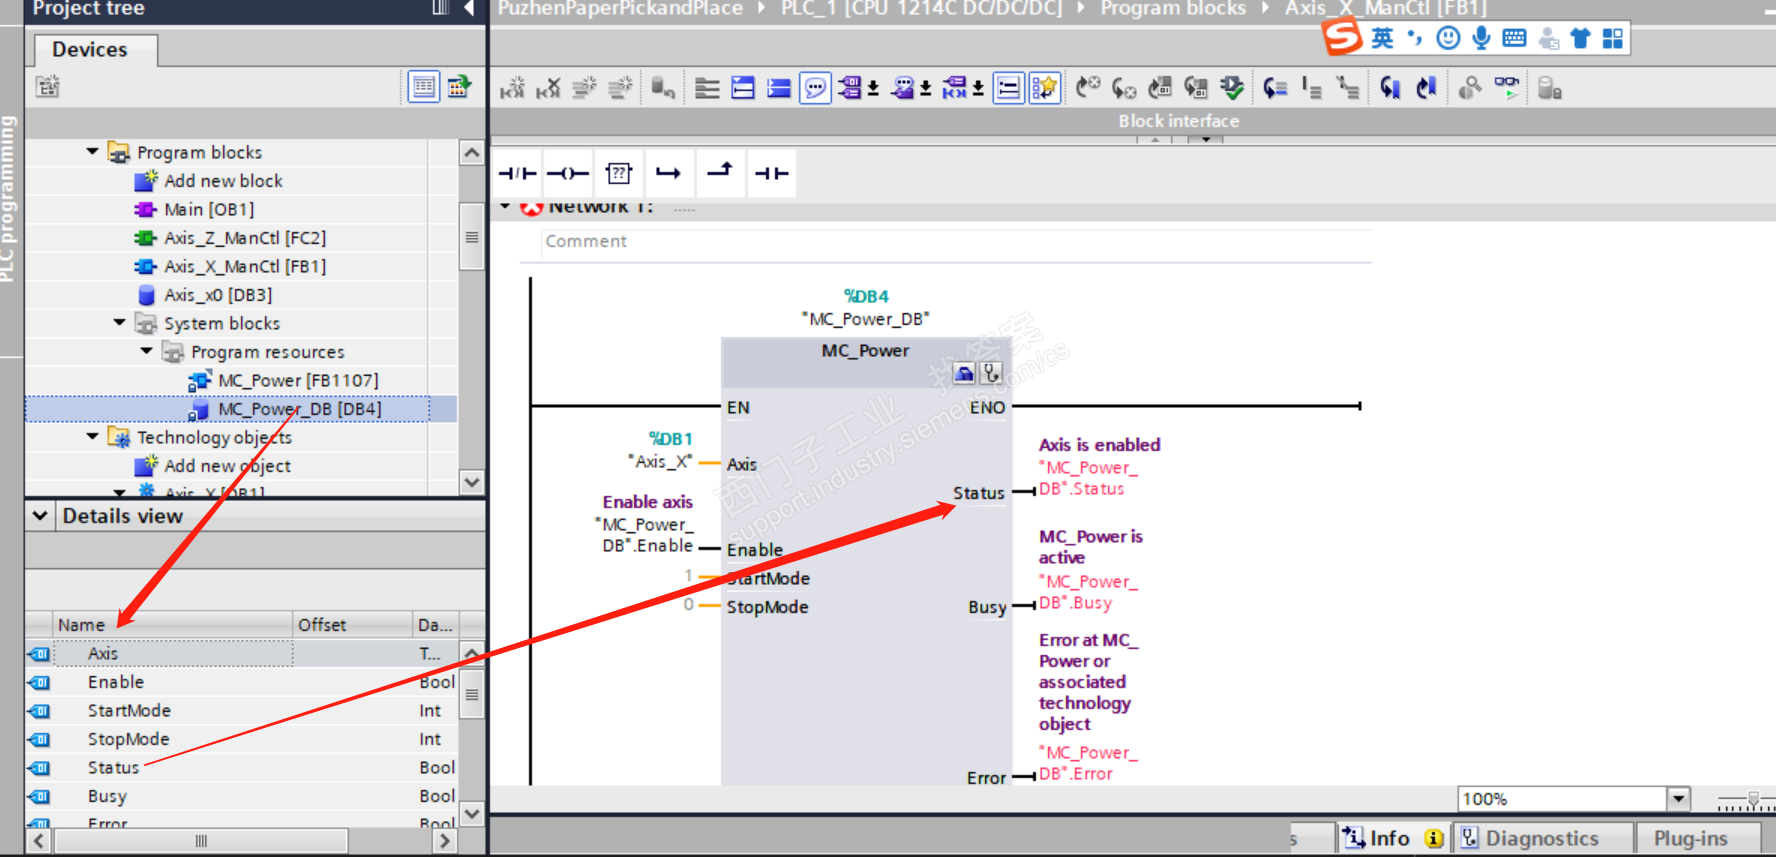Toggle the details list view button in project tree
The height and width of the screenshot is (857, 1776).
point(424,87)
